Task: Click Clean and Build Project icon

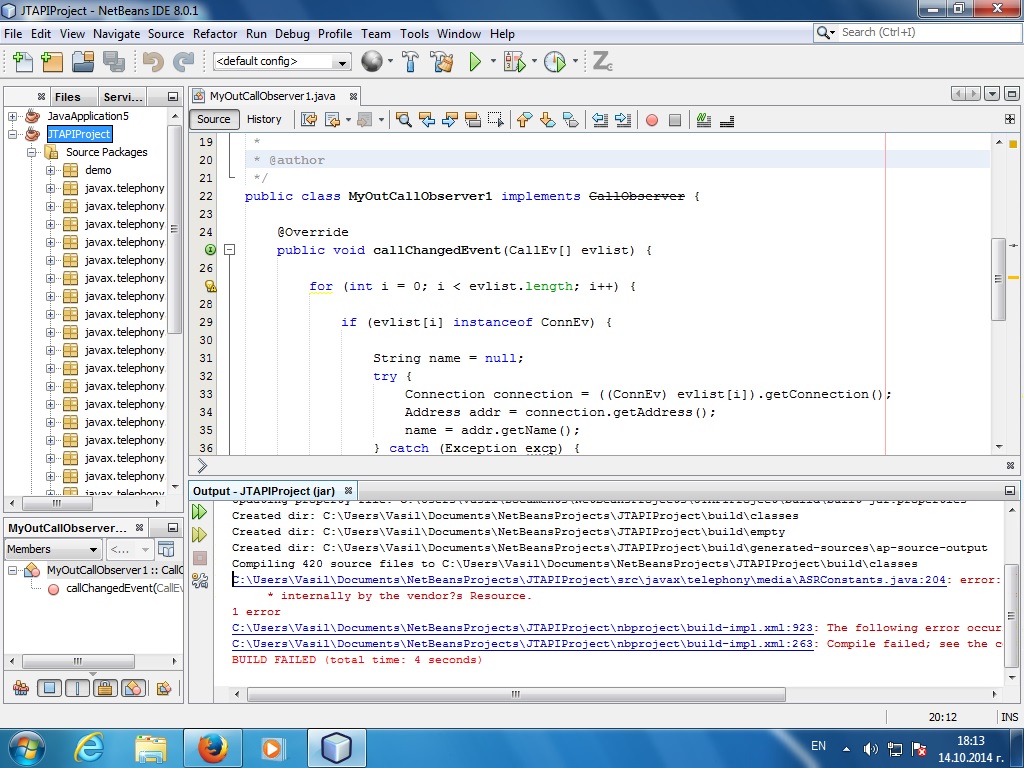Action: pos(441,62)
